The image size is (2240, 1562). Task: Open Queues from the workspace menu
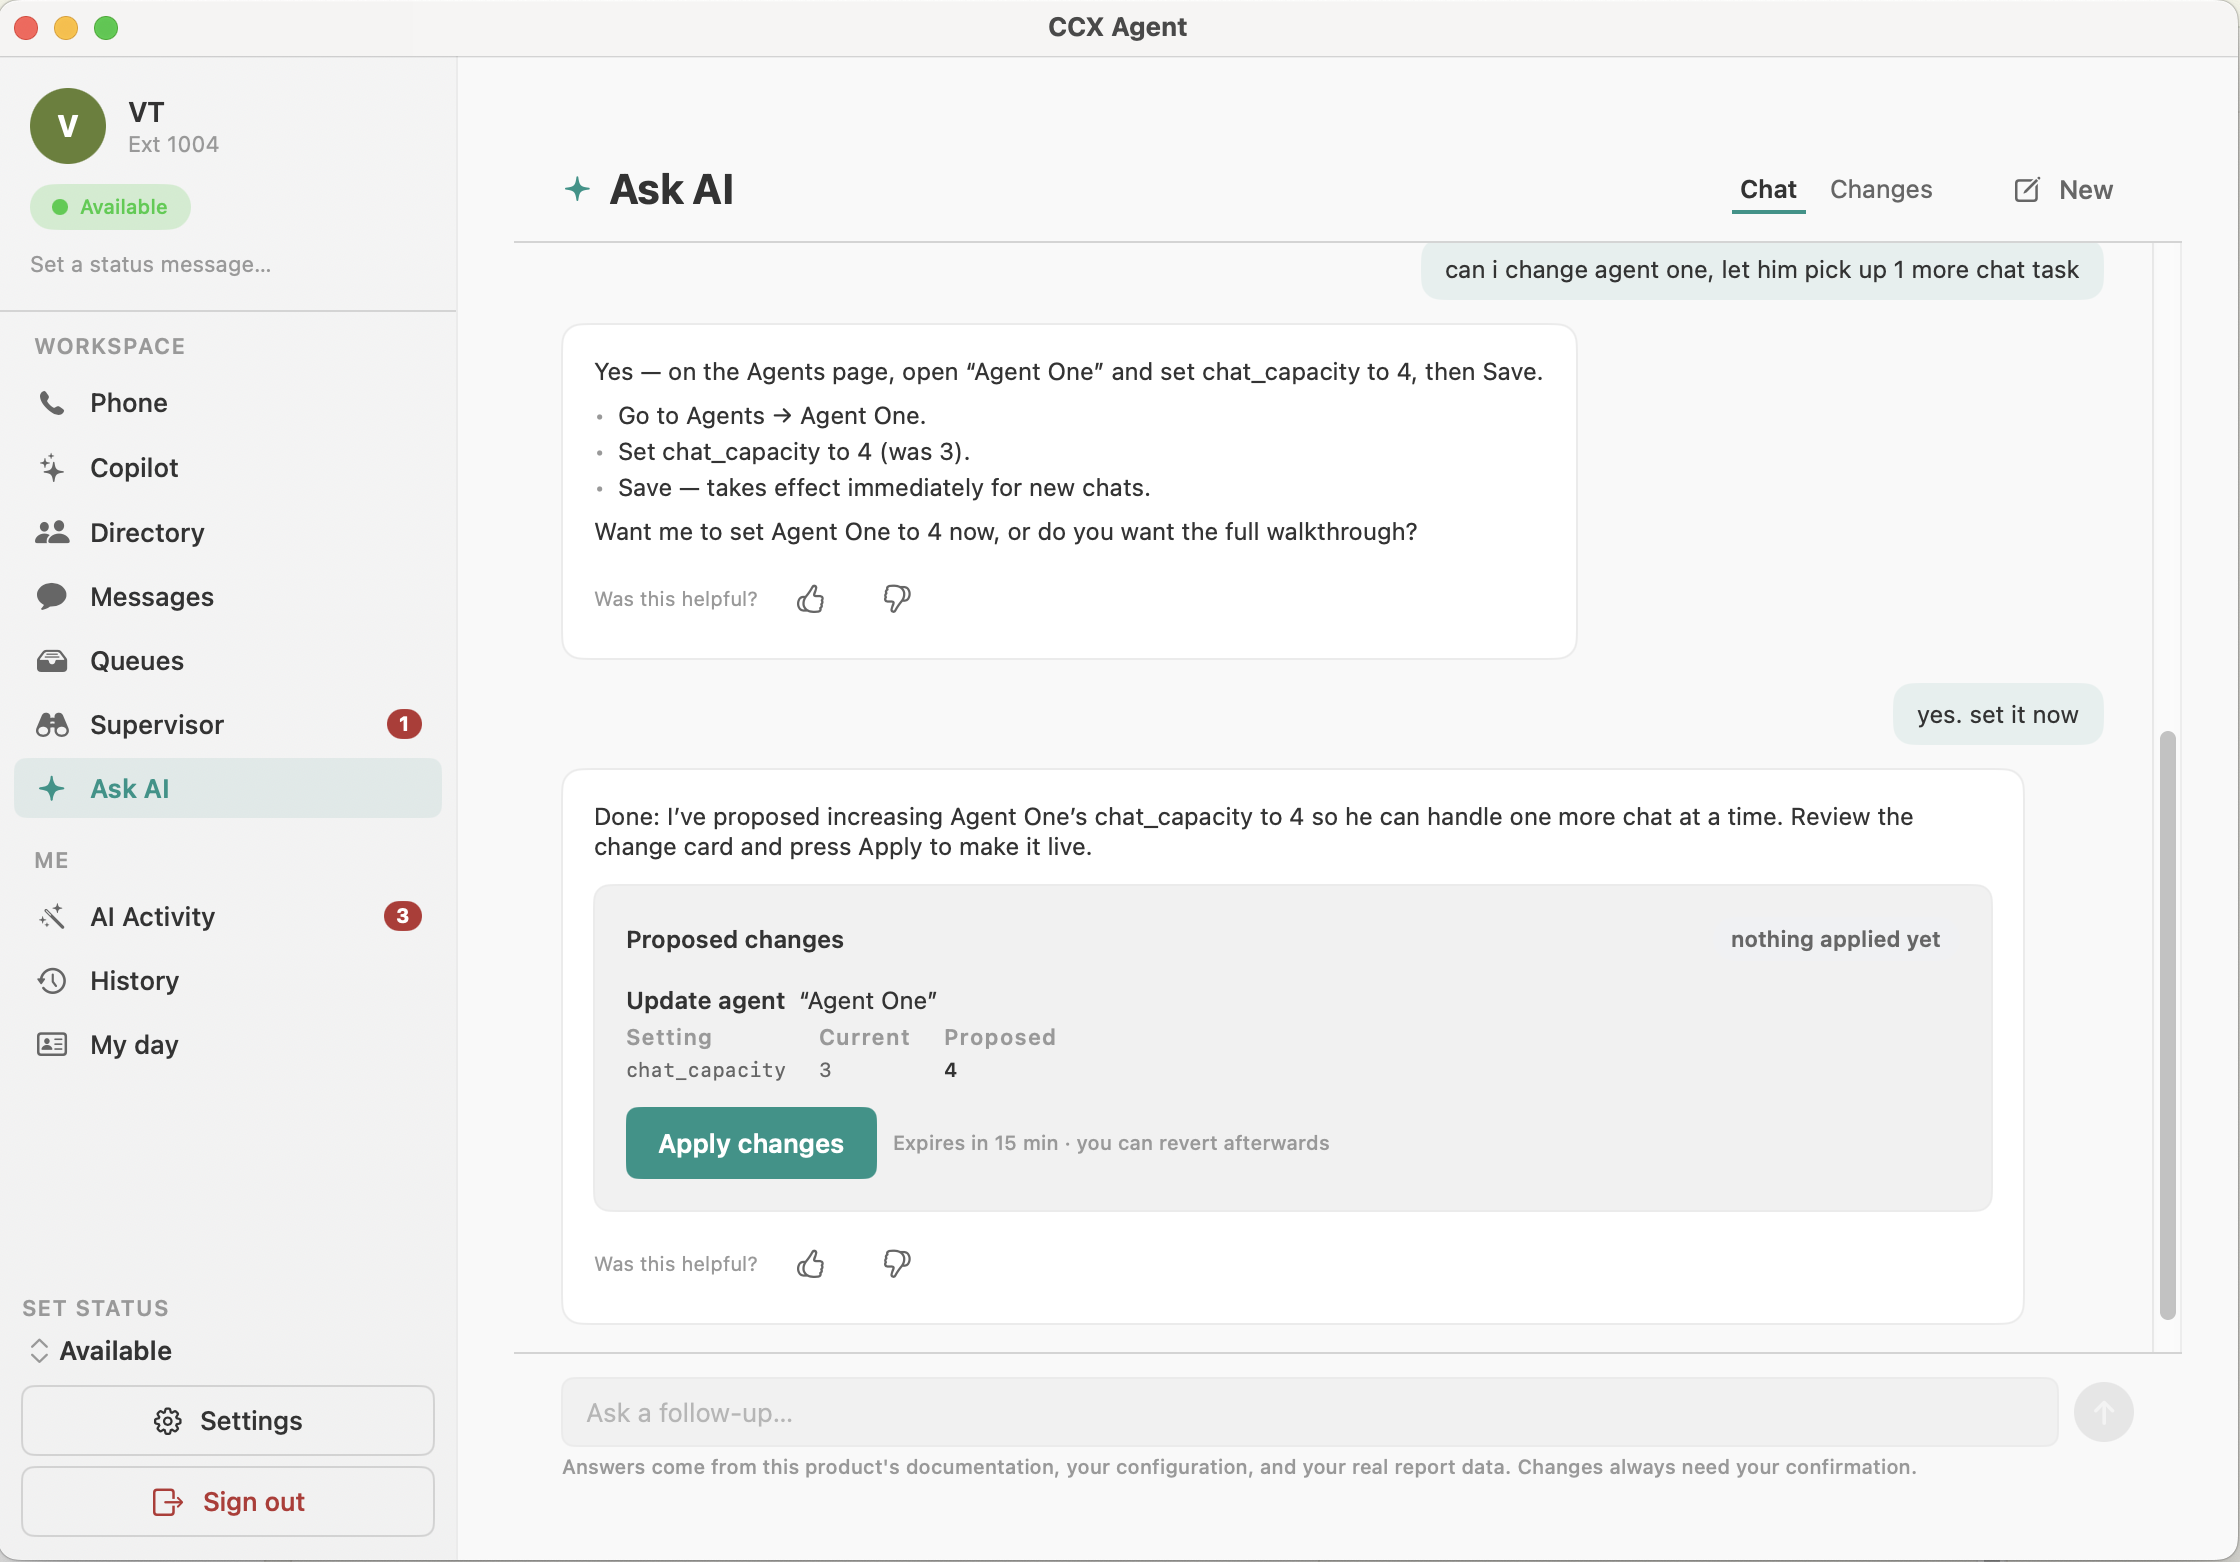(x=228, y=661)
